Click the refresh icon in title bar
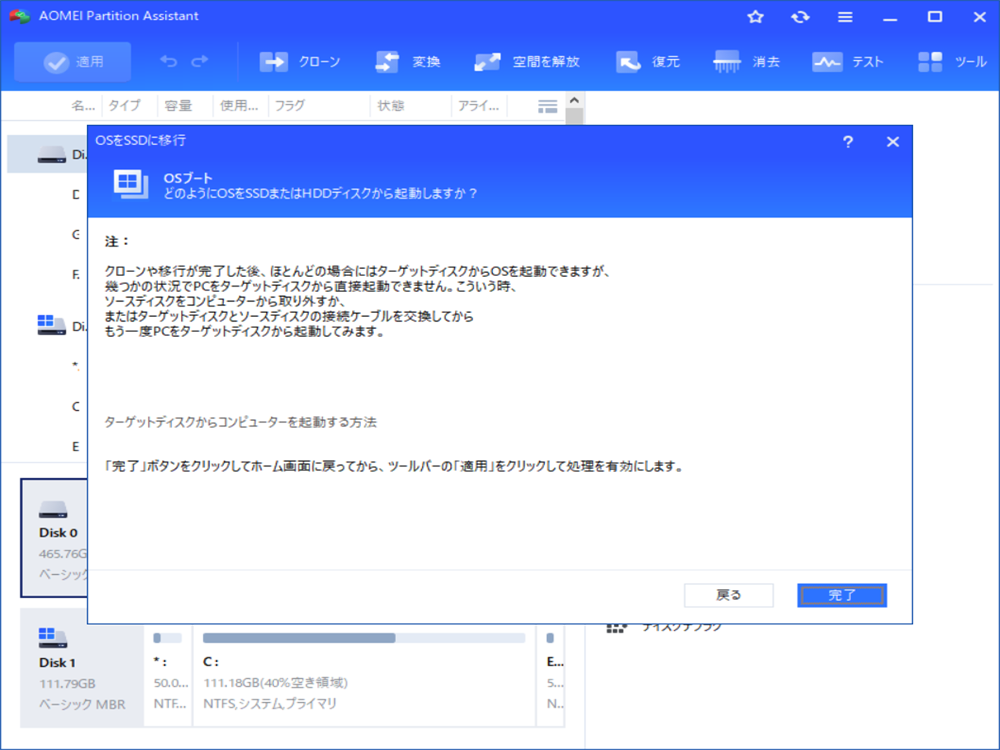Screen dimensions: 1000x750 [x=800, y=17]
